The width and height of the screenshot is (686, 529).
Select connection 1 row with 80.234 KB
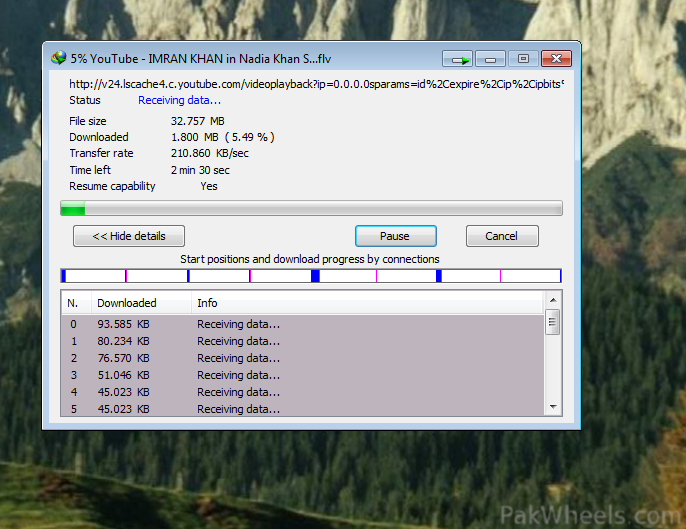click(x=302, y=341)
